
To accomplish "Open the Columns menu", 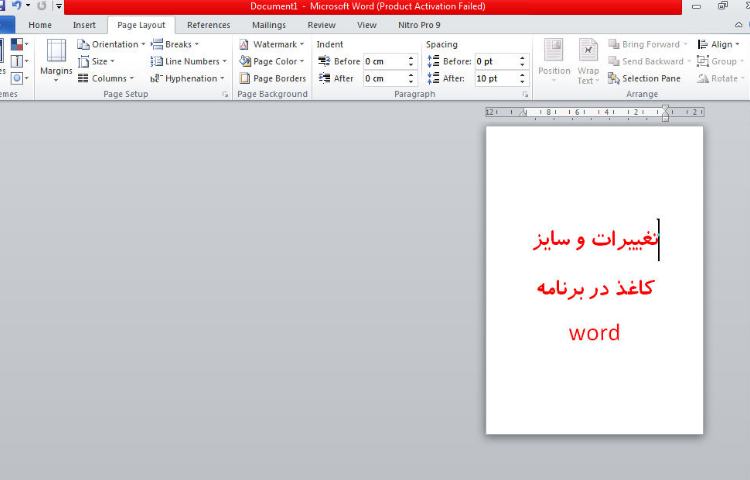I will click(x=106, y=78).
